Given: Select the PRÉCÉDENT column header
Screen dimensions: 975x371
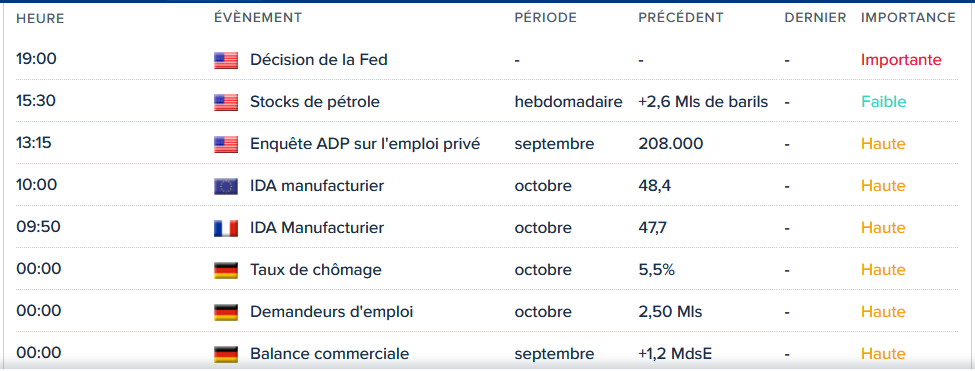Looking at the screenshot, I should (681, 18).
